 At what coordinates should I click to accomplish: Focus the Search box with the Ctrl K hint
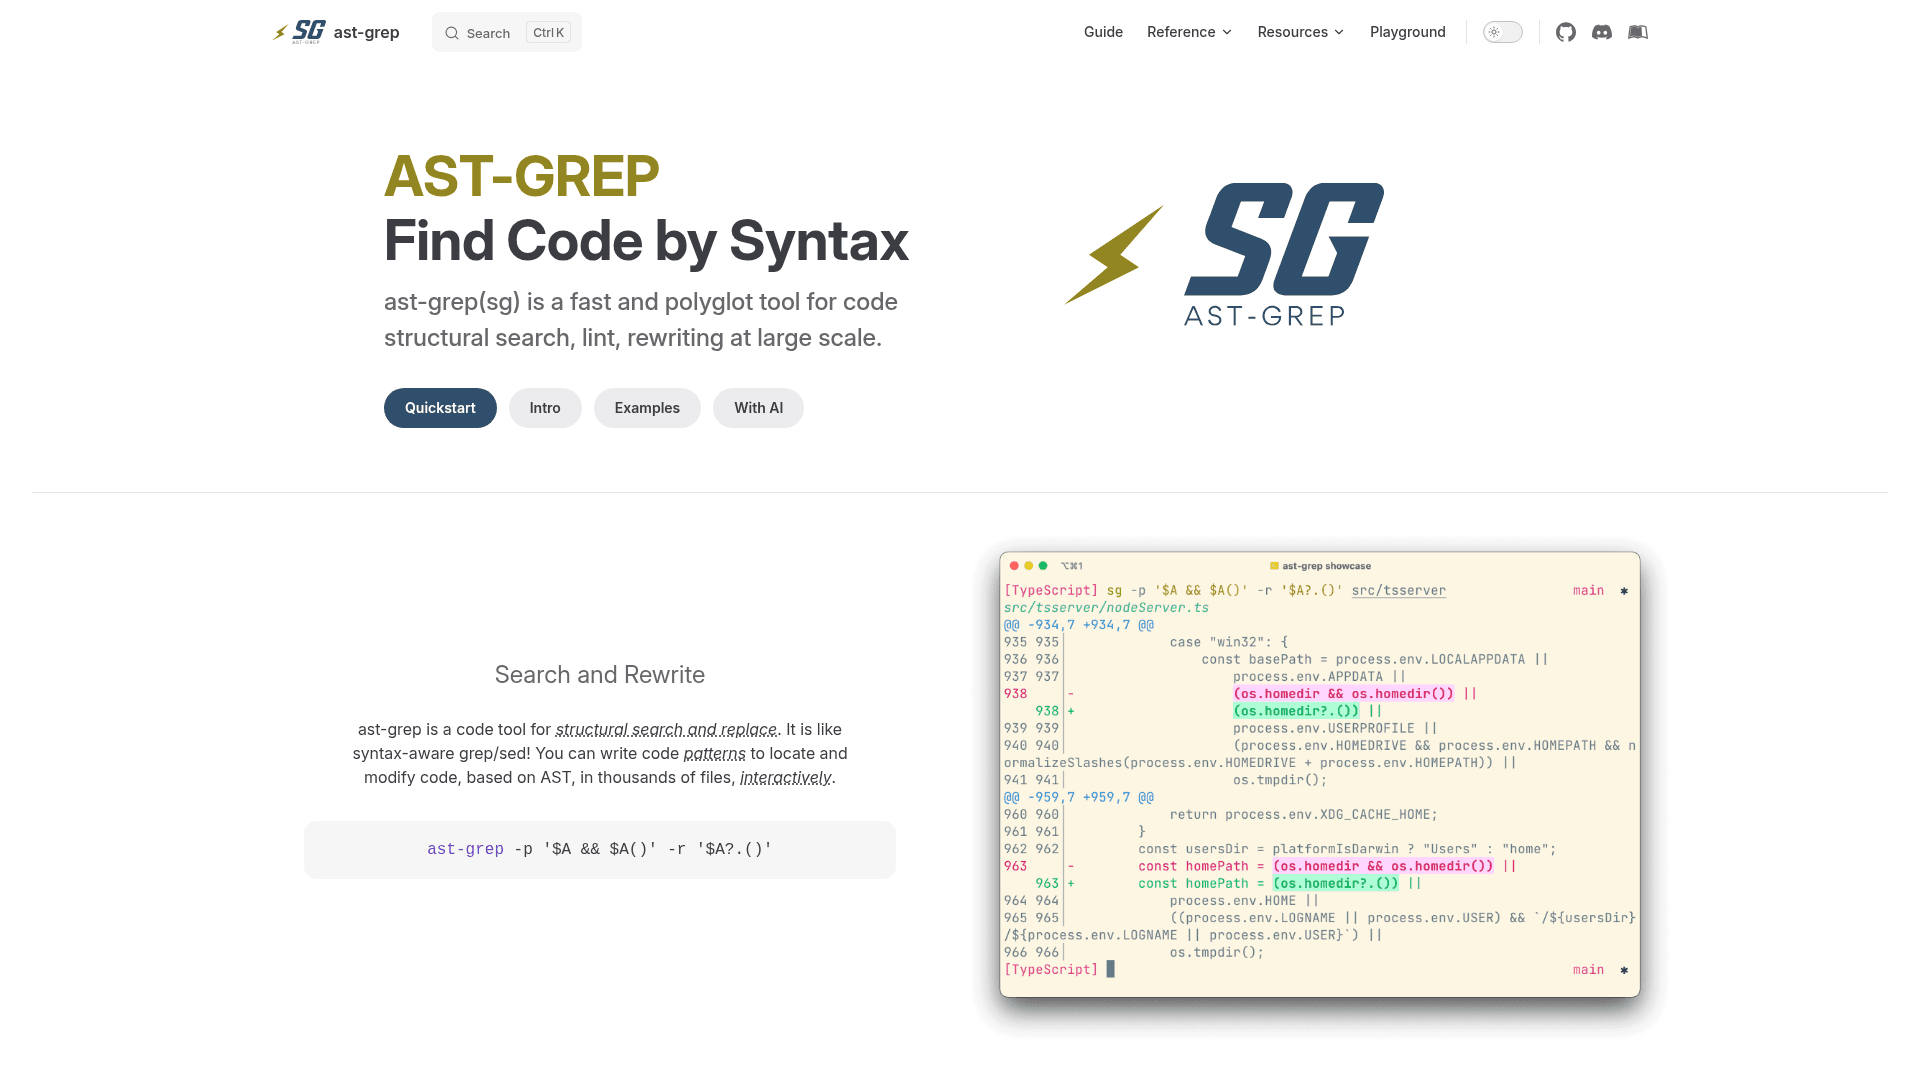coord(507,33)
